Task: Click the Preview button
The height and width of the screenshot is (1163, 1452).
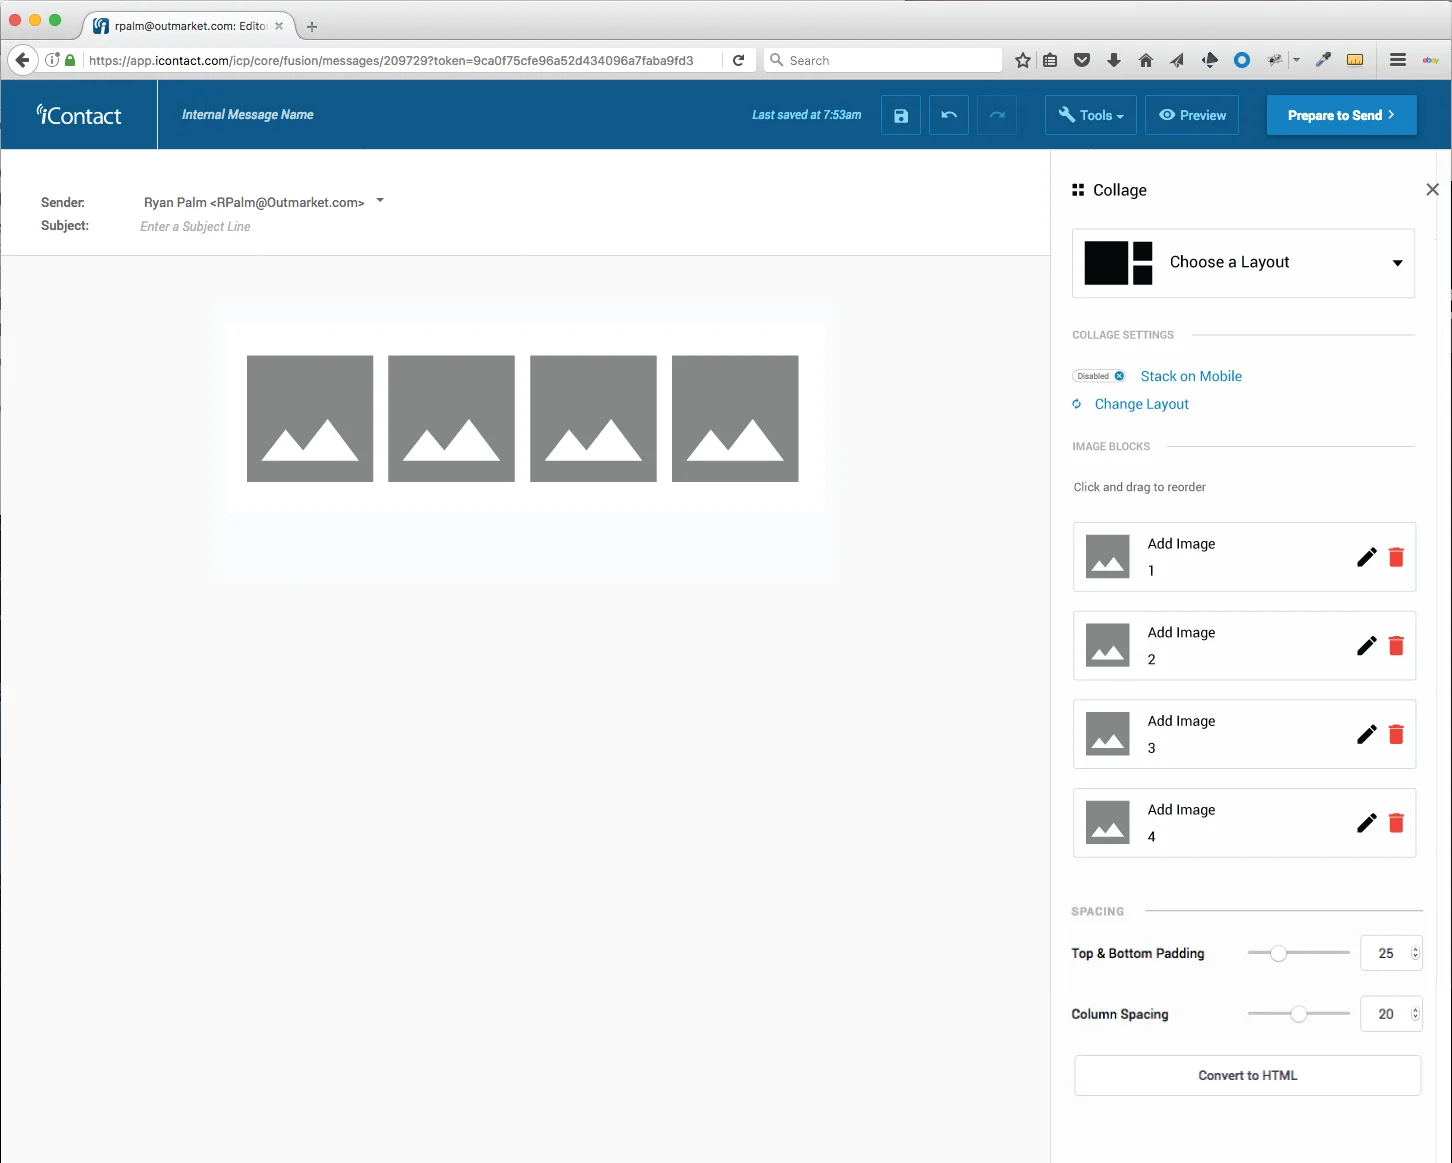Action: [1192, 115]
